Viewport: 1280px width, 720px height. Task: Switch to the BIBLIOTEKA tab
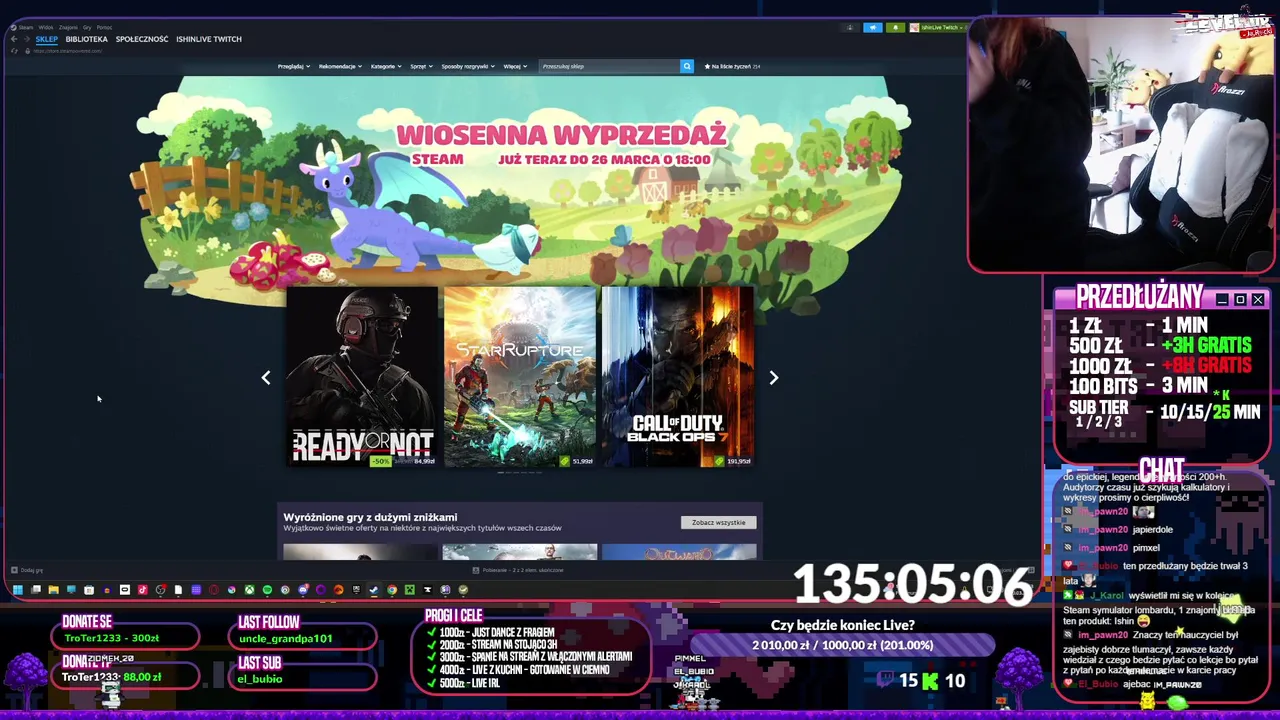click(86, 39)
